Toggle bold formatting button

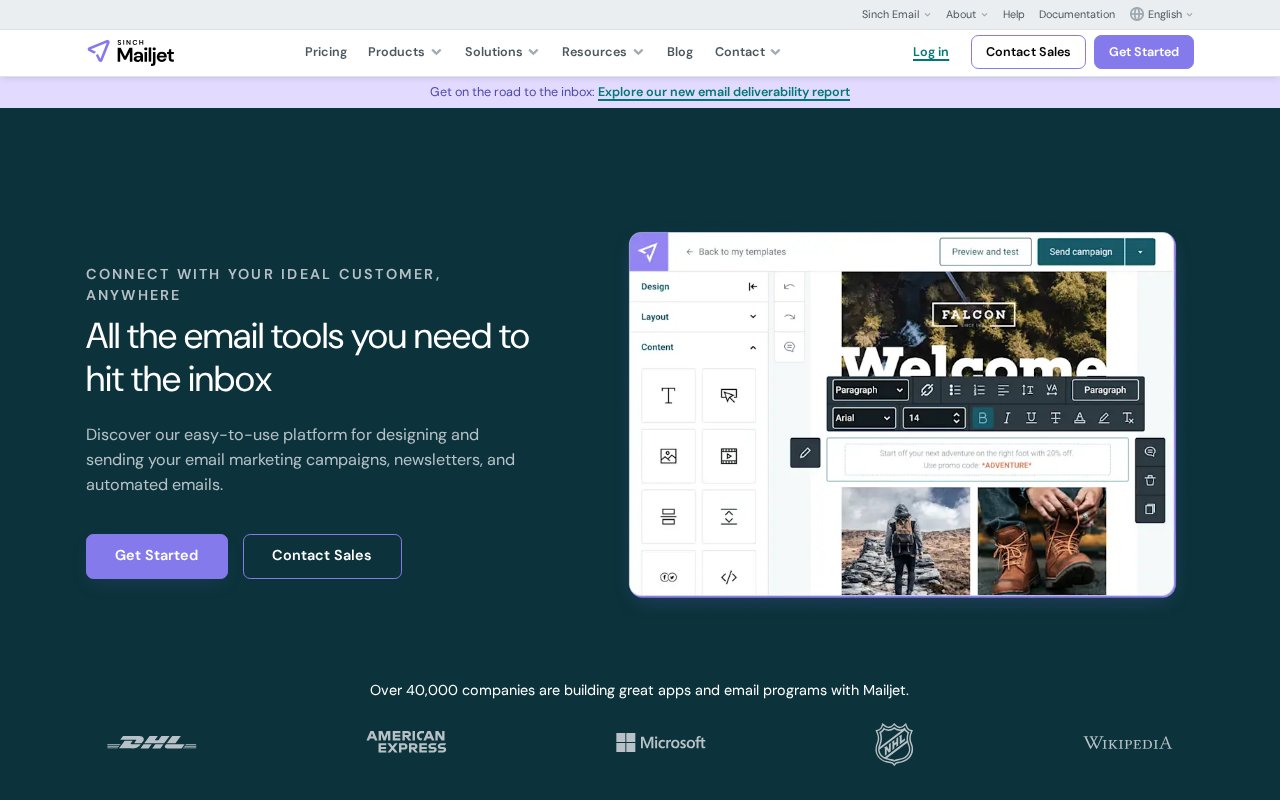(983, 418)
